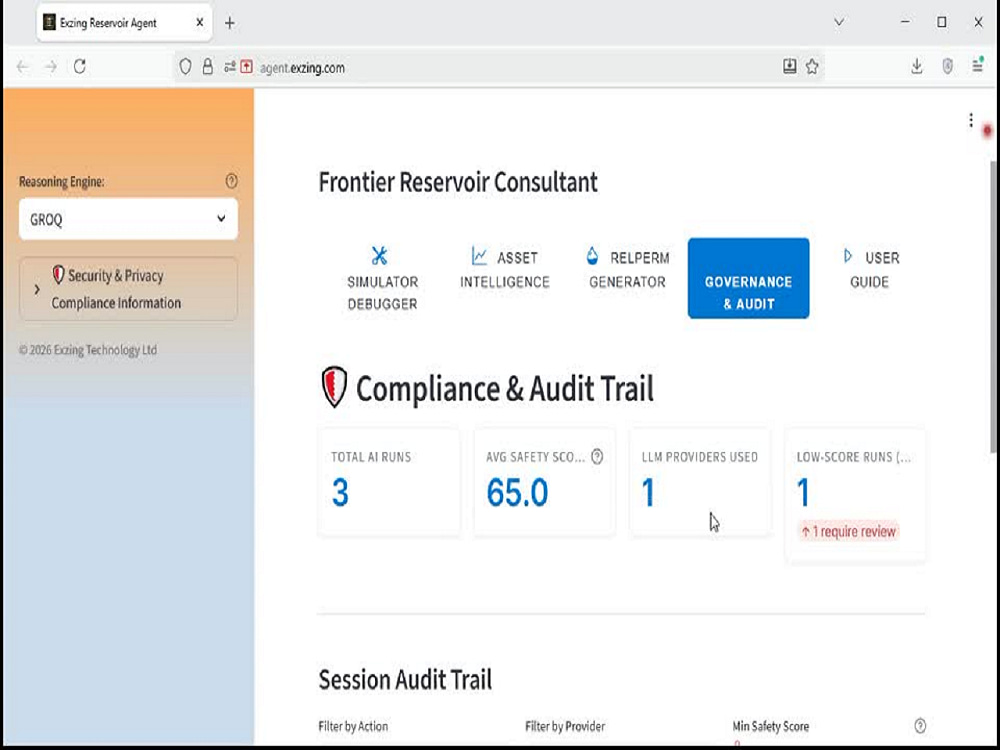The width and height of the screenshot is (1000, 750).
Task: Click the 65.0 average safety score
Action: tap(517, 492)
